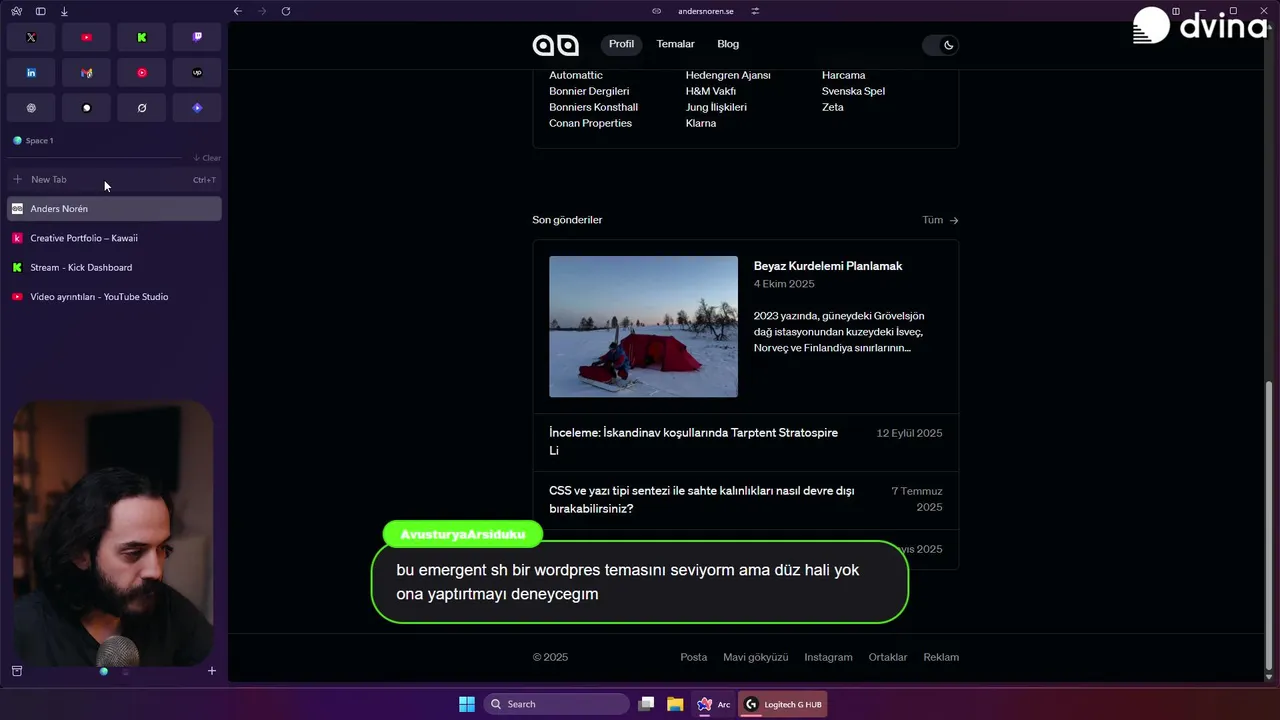Open the LinkedIn pinned favorite
This screenshot has width=1280, height=720.
pyautogui.click(x=31, y=73)
